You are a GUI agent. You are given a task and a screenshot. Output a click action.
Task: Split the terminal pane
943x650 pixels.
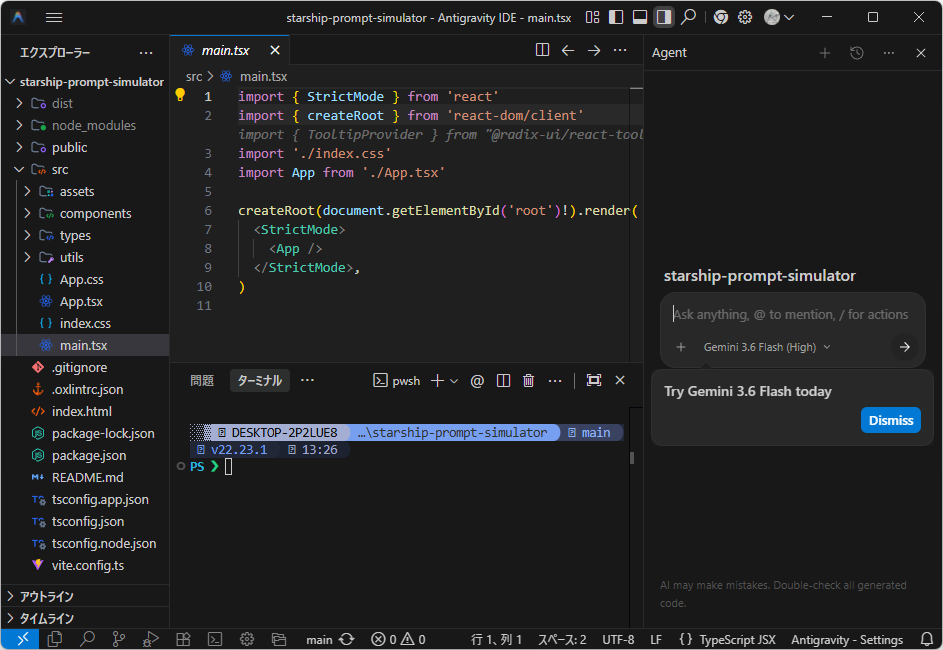click(x=503, y=381)
